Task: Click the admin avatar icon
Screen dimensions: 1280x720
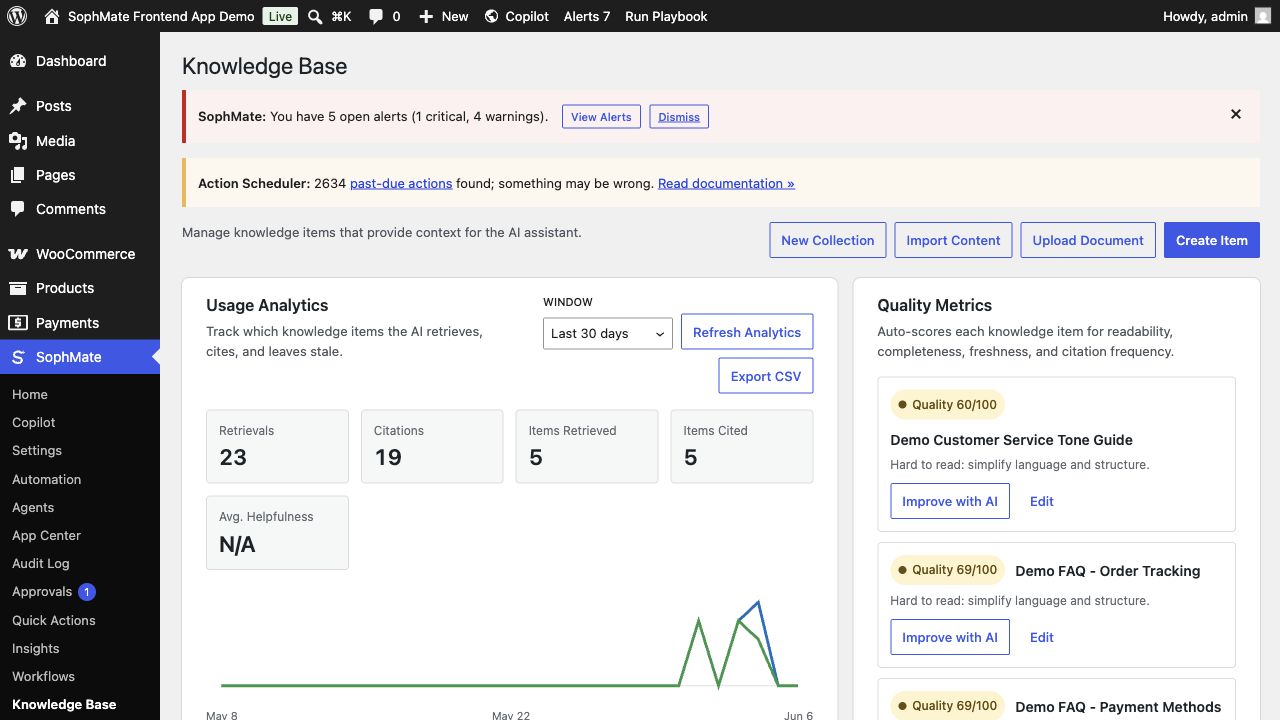Action: [x=1263, y=16]
